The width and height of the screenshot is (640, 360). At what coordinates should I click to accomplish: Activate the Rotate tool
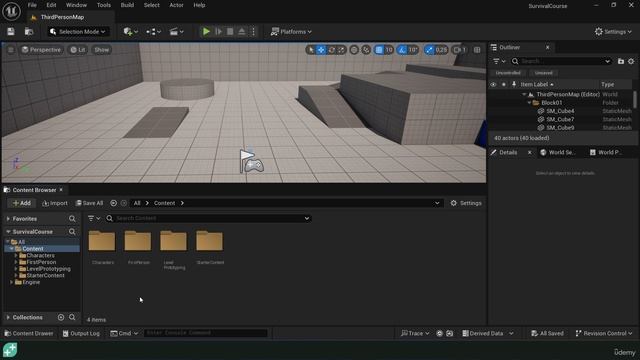pyautogui.click(x=331, y=50)
